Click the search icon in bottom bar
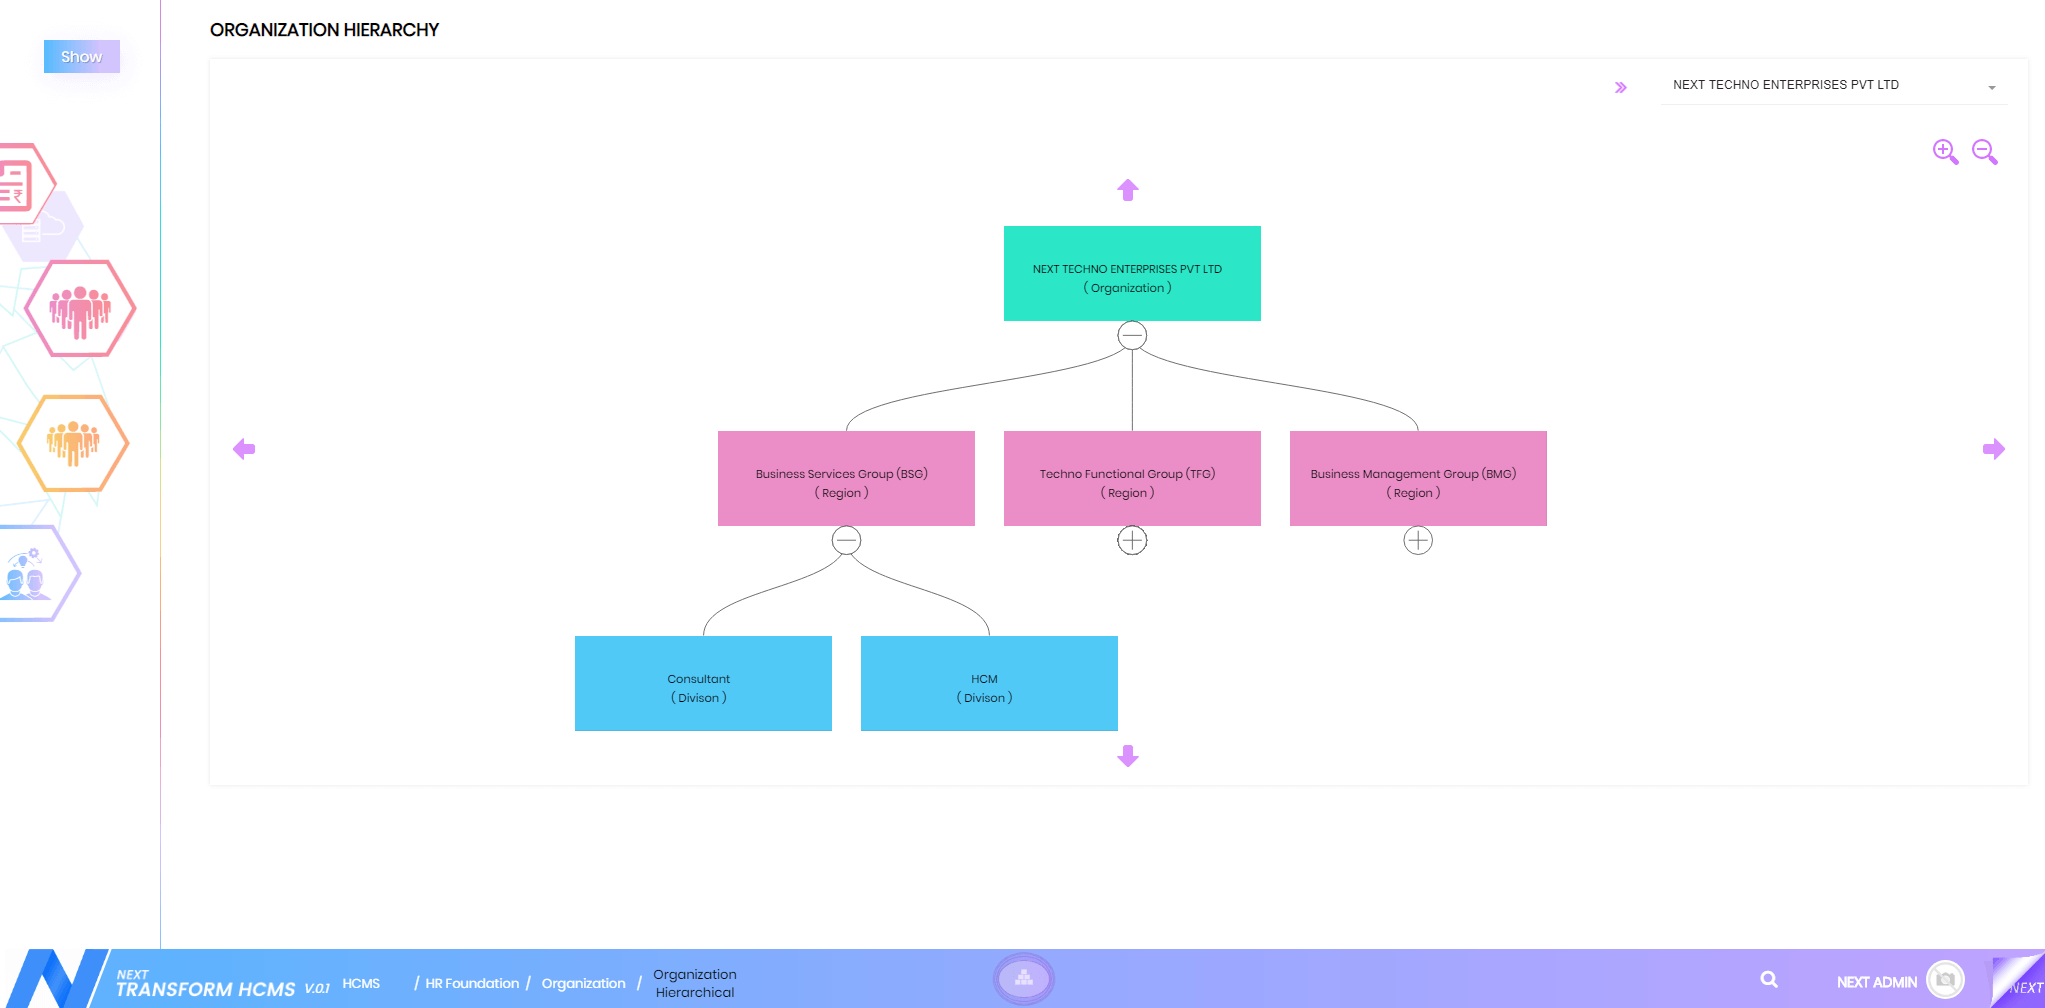 (1769, 980)
